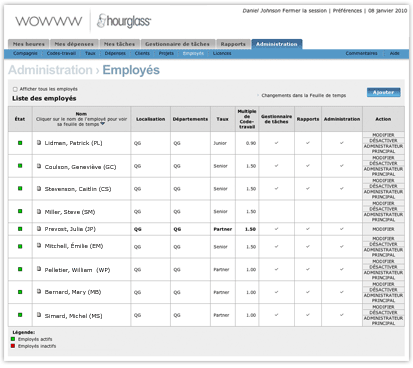The height and width of the screenshot is (368, 413).
Task: Open Compagnie submenu item
Action: point(25,53)
